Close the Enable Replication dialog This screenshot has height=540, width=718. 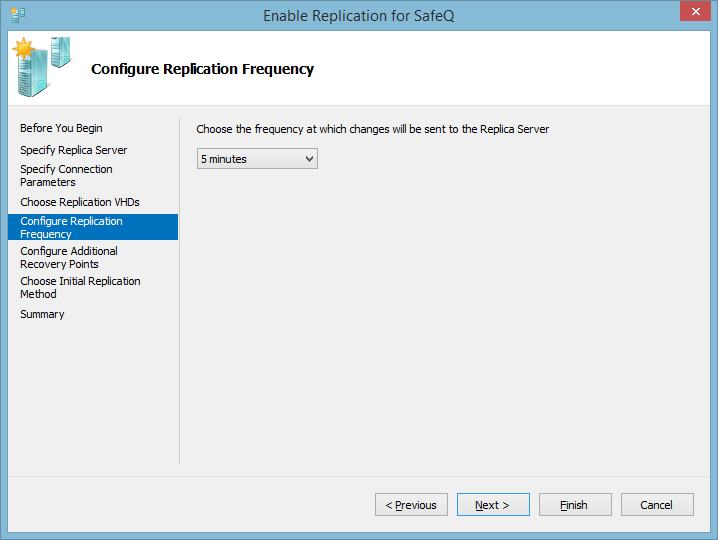[692, 12]
